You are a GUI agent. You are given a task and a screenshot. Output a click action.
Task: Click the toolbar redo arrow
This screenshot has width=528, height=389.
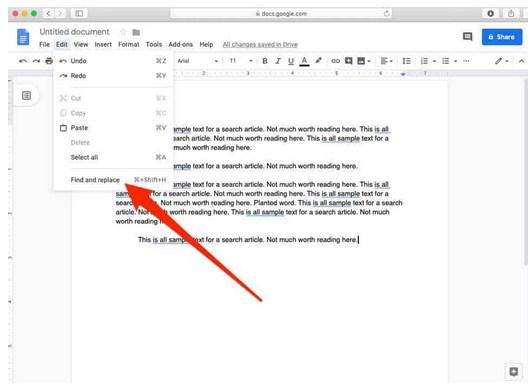[36, 61]
